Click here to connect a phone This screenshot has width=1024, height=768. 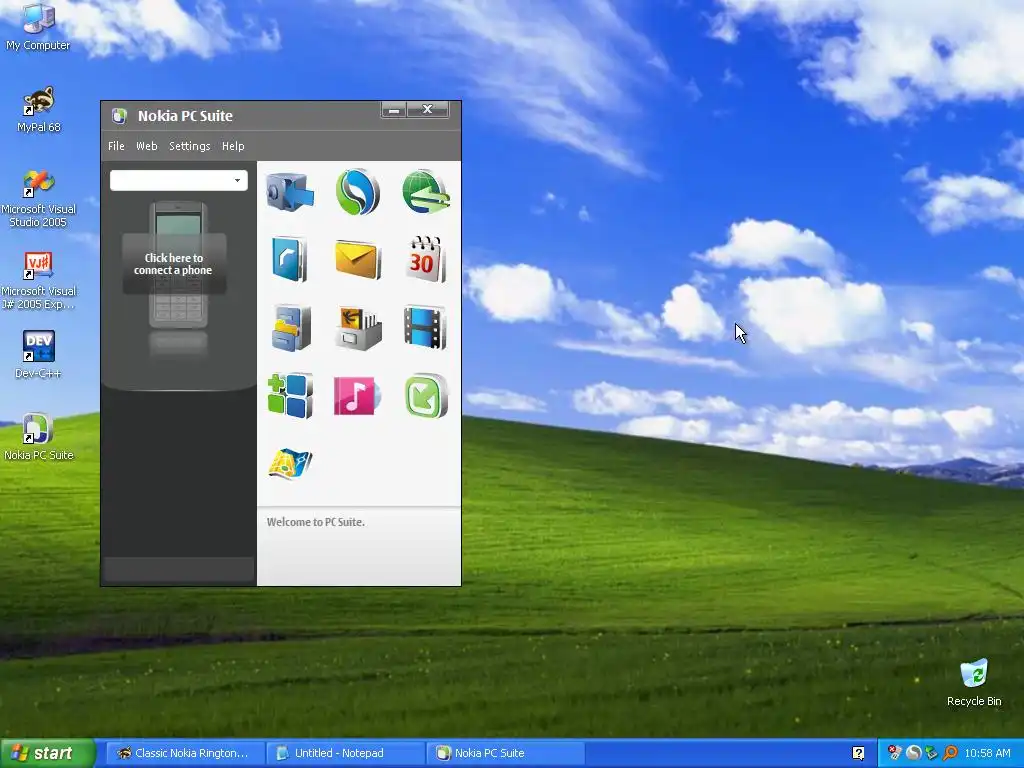(x=174, y=264)
